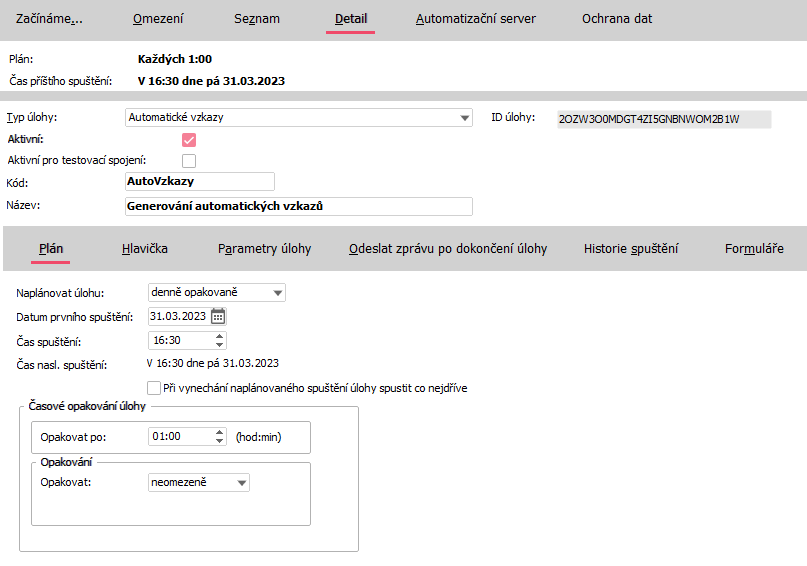The height and width of the screenshot is (566, 807).
Task: Click the Kód input field
Action: point(199,181)
